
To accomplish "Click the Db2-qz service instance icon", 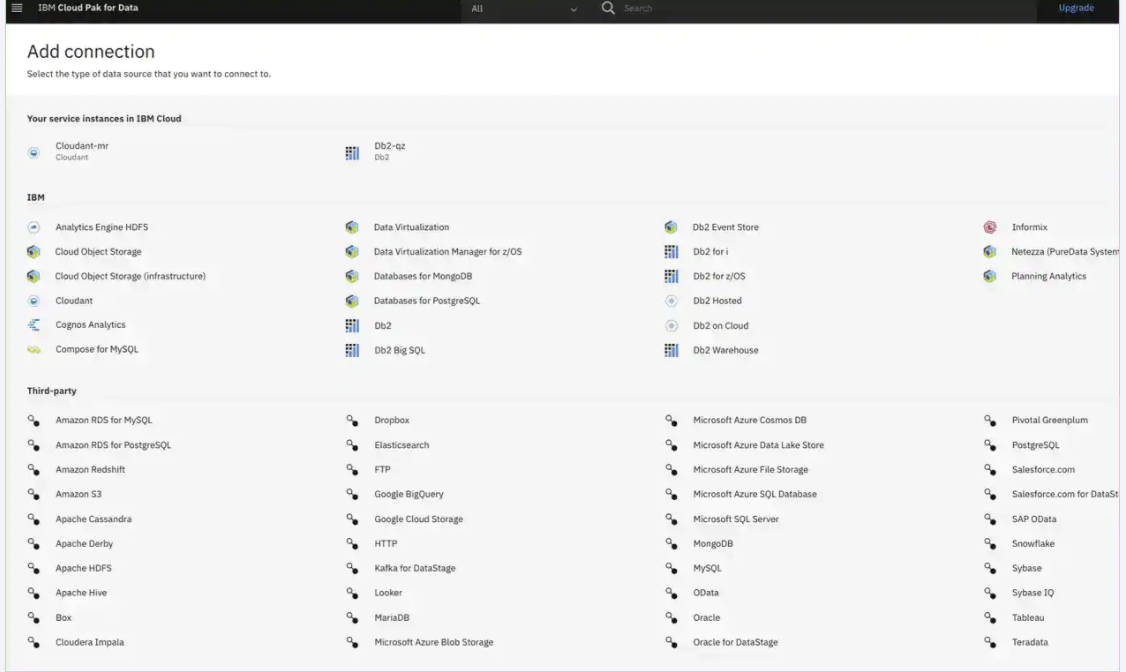I will (x=352, y=153).
